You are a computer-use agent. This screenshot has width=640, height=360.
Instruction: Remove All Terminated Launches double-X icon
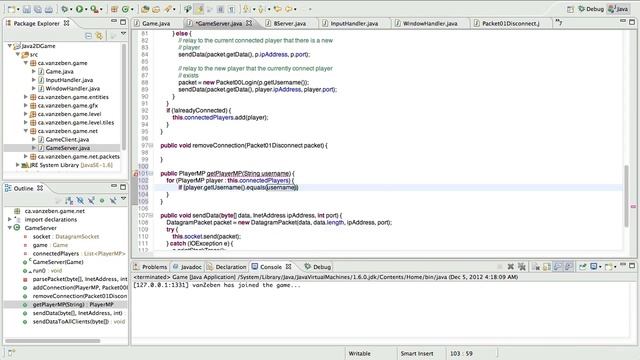[522, 267]
